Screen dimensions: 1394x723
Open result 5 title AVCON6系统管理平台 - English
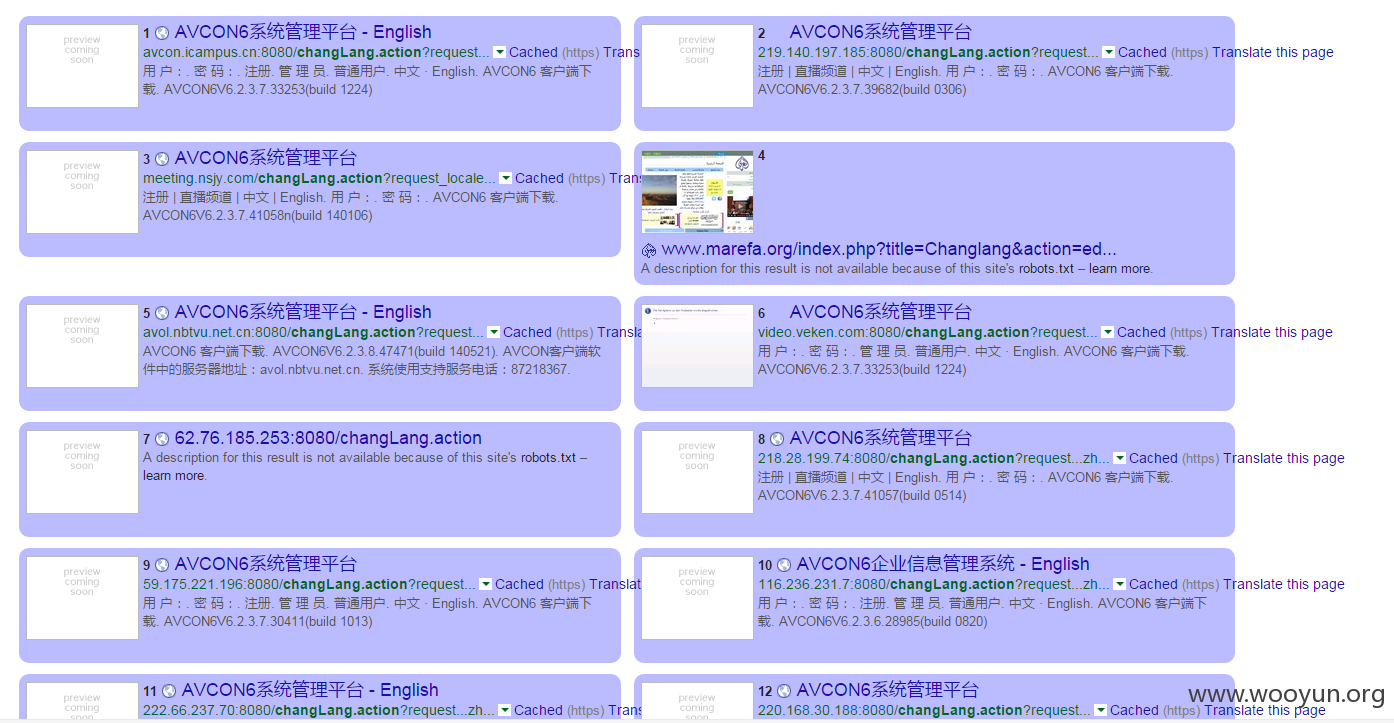(x=303, y=313)
